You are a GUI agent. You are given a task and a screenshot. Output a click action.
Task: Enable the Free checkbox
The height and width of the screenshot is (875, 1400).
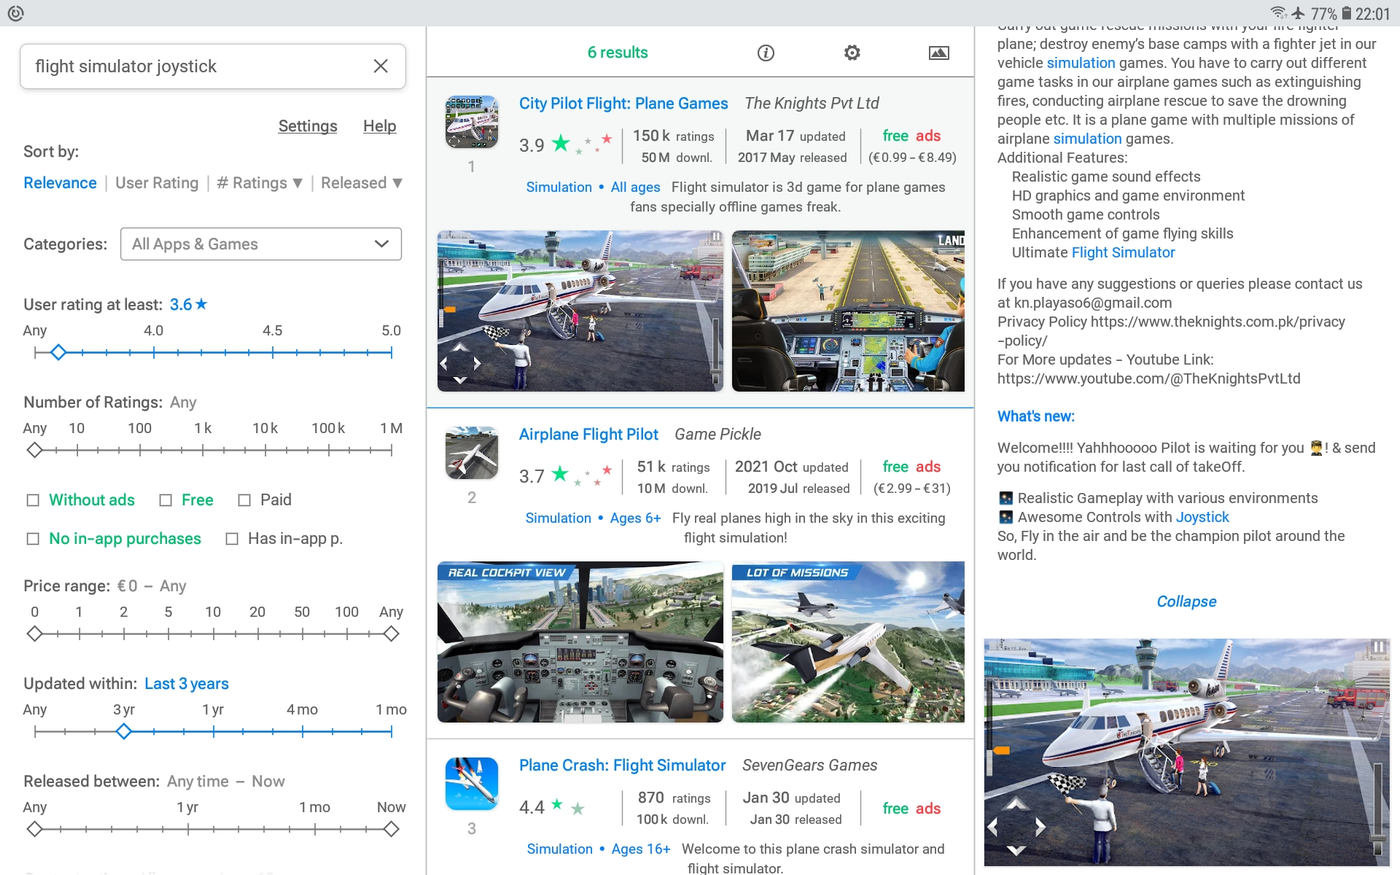click(166, 500)
